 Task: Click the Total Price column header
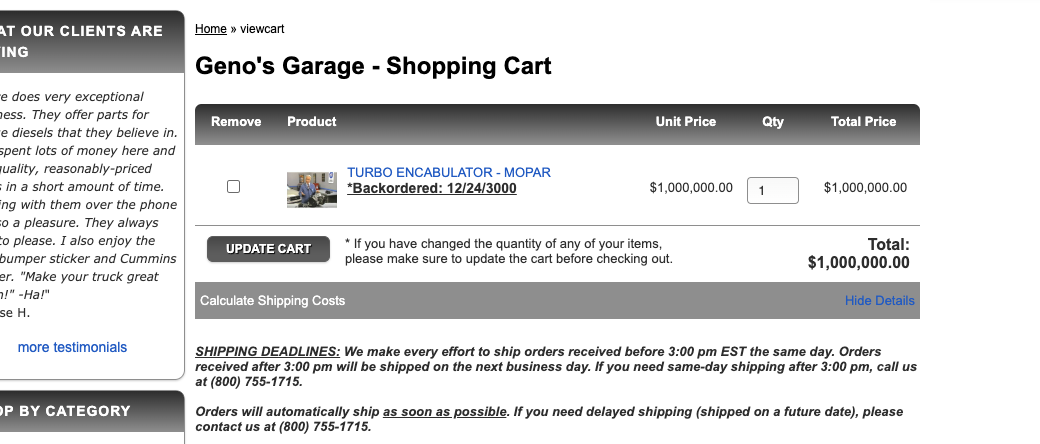(x=864, y=121)
